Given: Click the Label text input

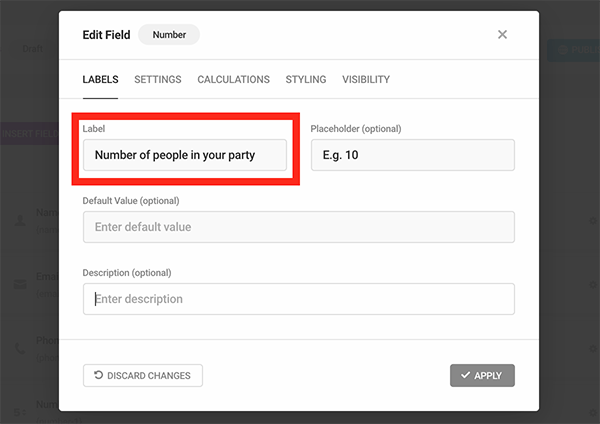Looking at the screenshot, I should tap(185, 155).
